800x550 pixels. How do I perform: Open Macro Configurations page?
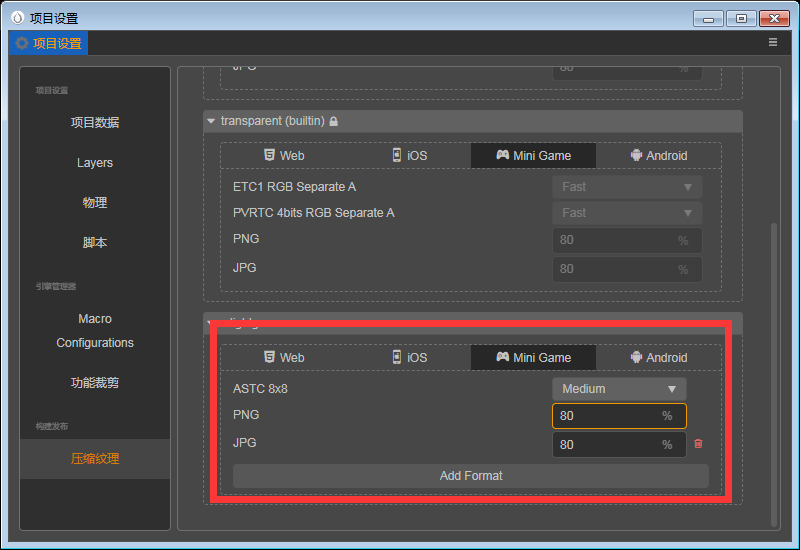(x=95, y=331)
